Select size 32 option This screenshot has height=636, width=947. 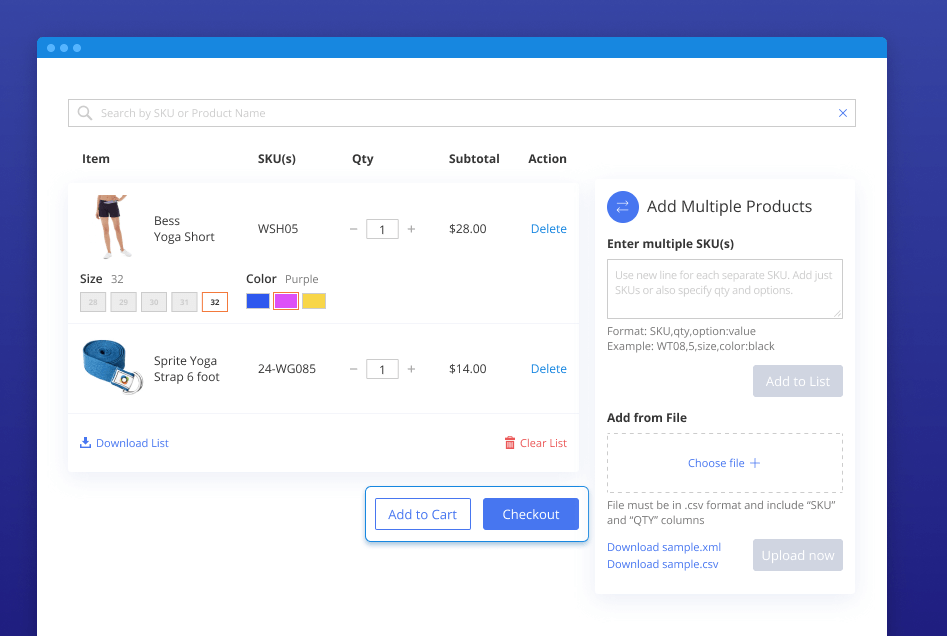coord(215,302)
